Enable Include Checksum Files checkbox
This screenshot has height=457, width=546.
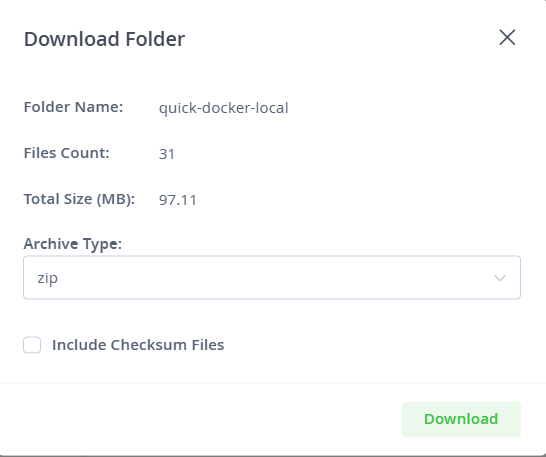coord(32,345)
